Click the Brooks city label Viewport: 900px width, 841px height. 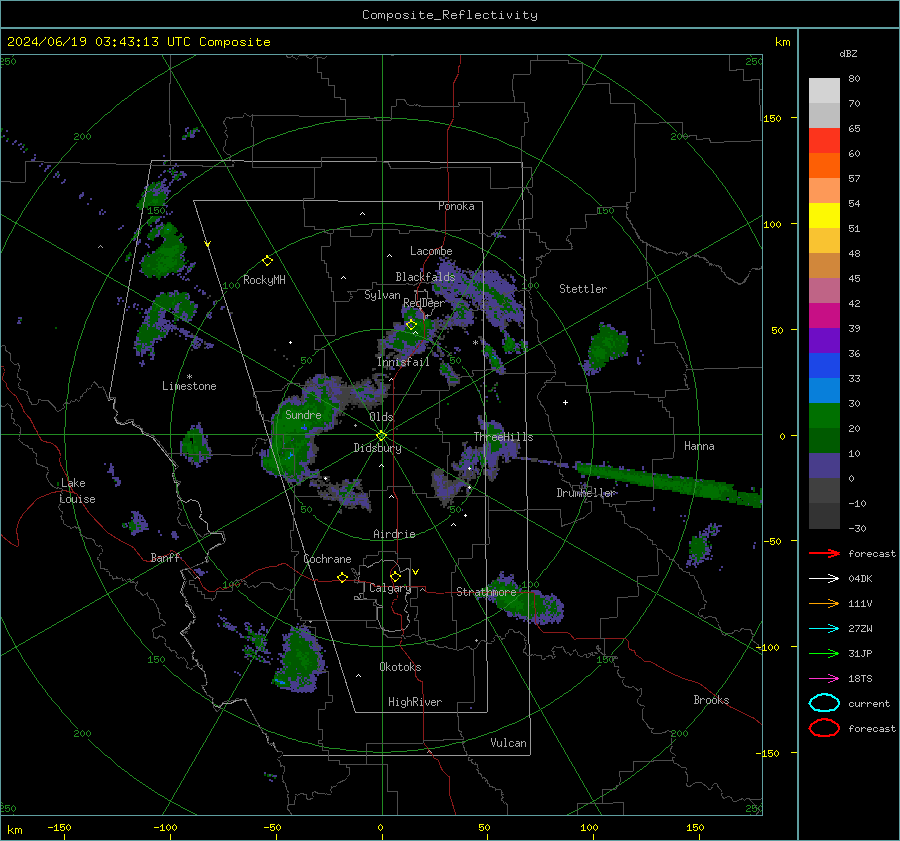(711, 700)
